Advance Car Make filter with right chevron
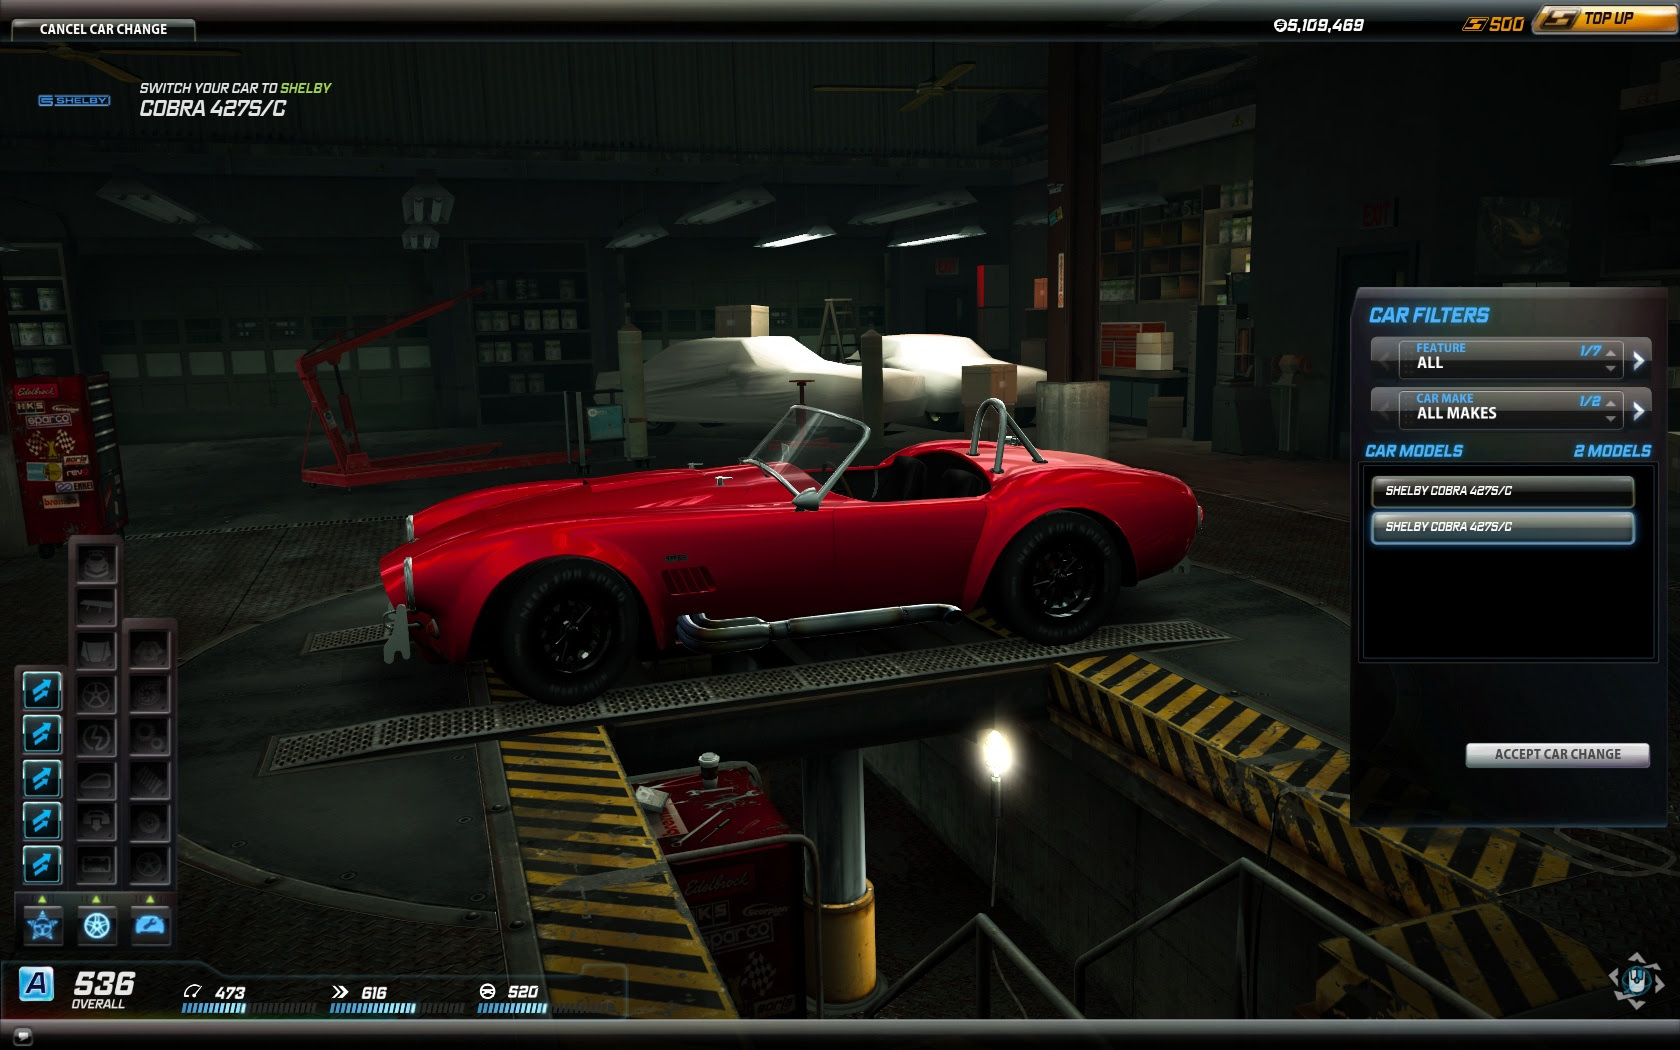 point(1638,410)
